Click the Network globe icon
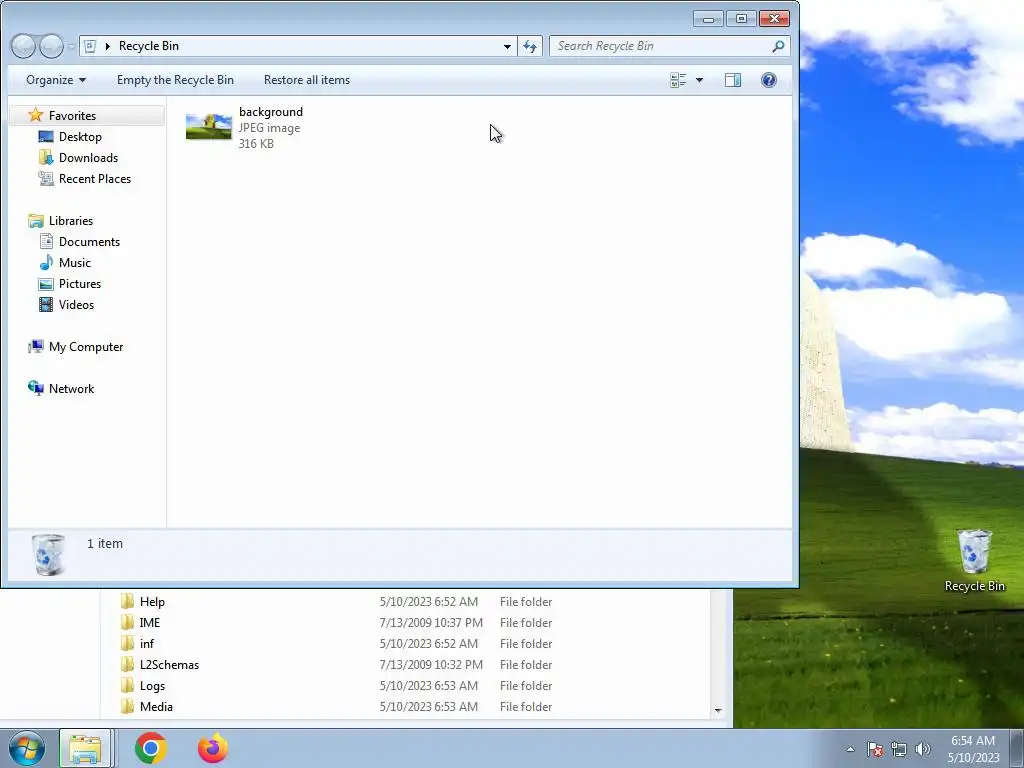The width and height of the screenshot is (1024, 768). [35, 388]
